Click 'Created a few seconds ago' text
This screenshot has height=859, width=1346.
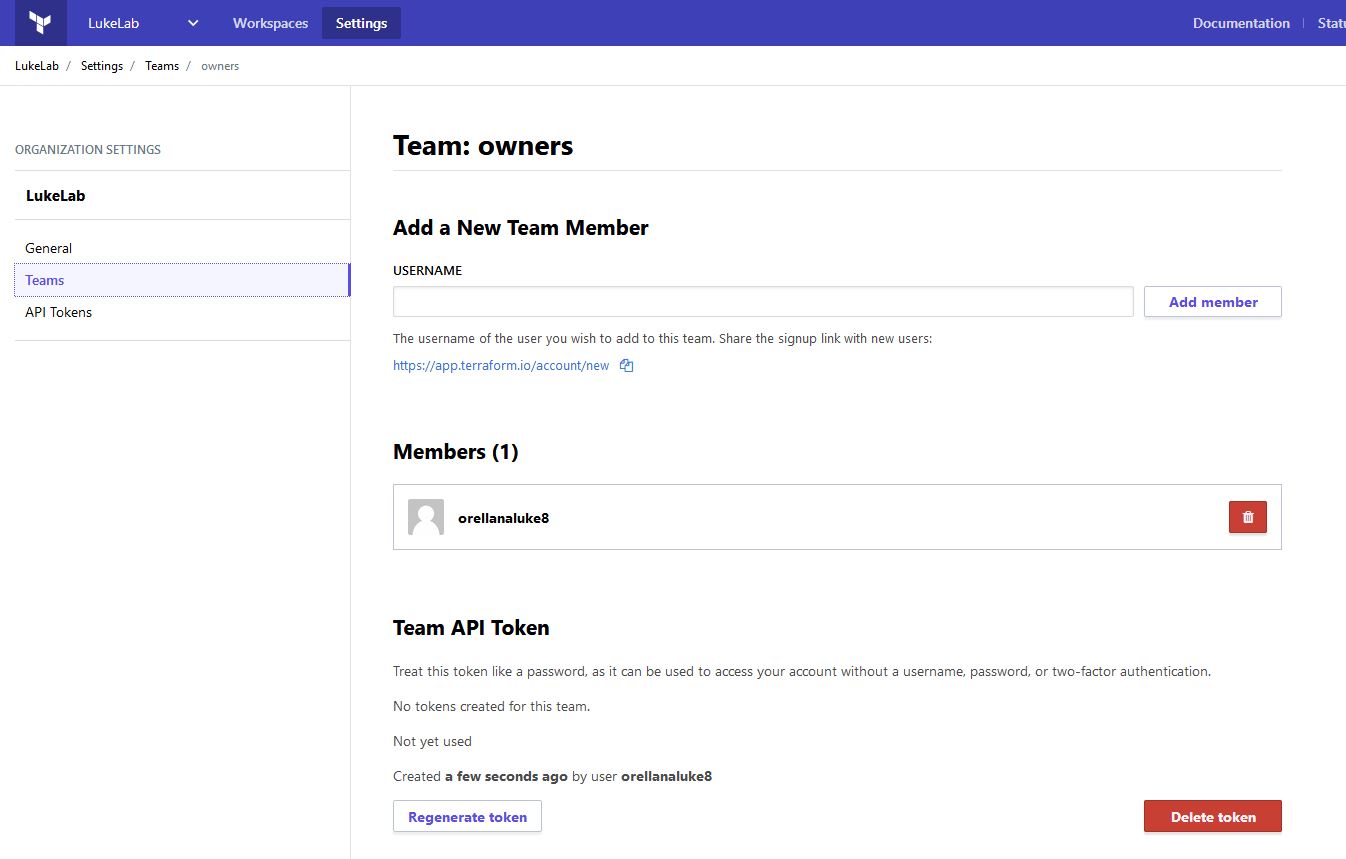tap(480, 776)
